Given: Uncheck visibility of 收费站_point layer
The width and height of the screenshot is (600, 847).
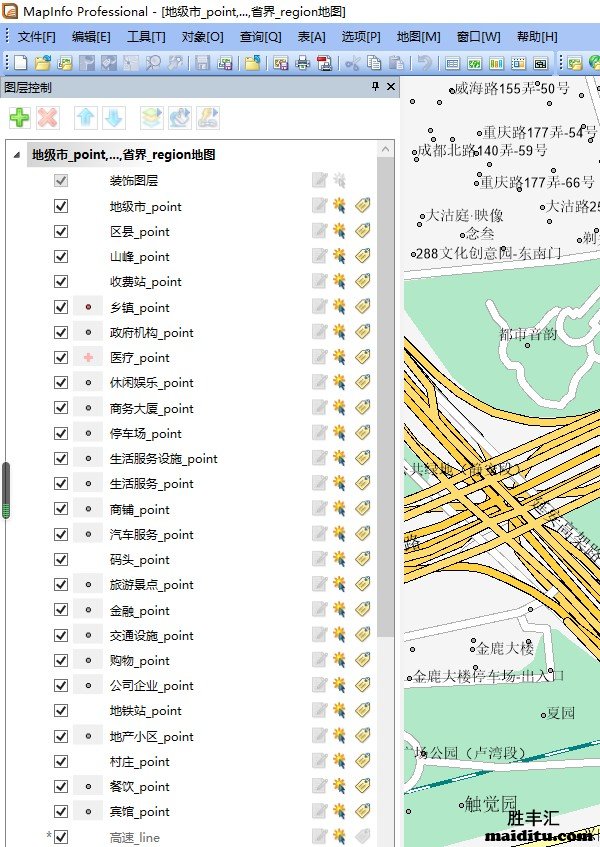Looking at the screenshot, I should pos(61,281).
